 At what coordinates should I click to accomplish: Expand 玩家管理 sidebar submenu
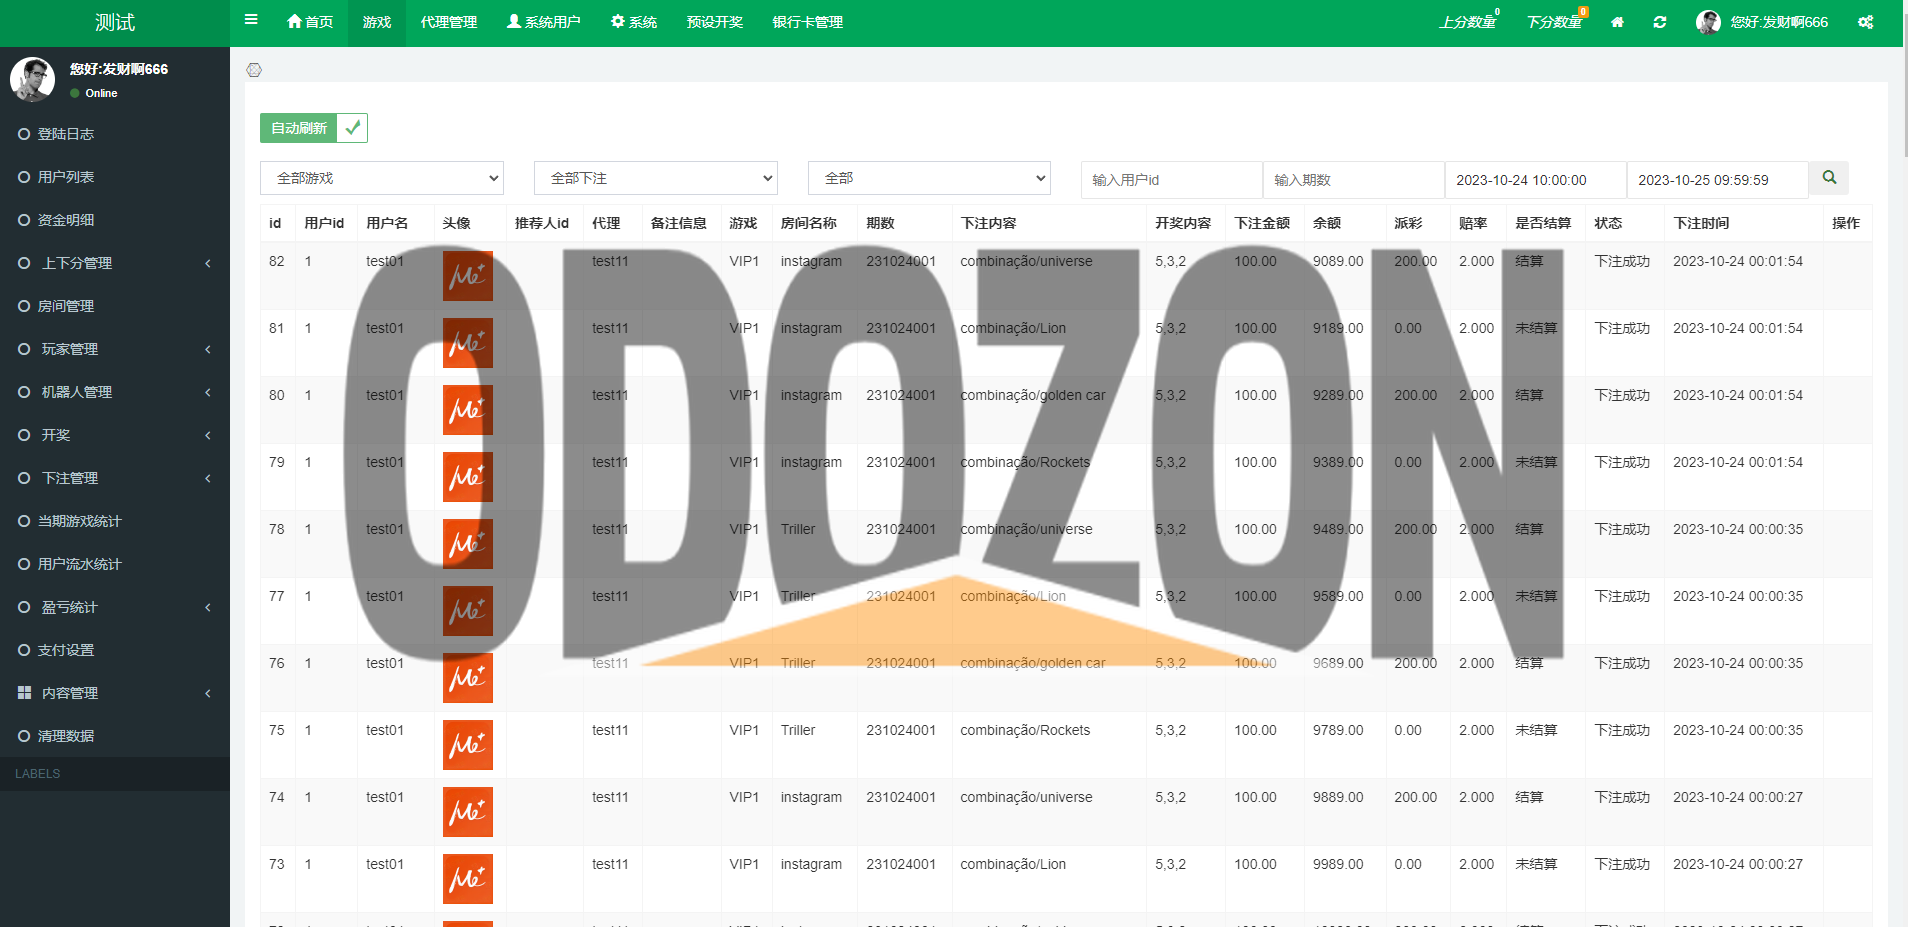(115, 349)
